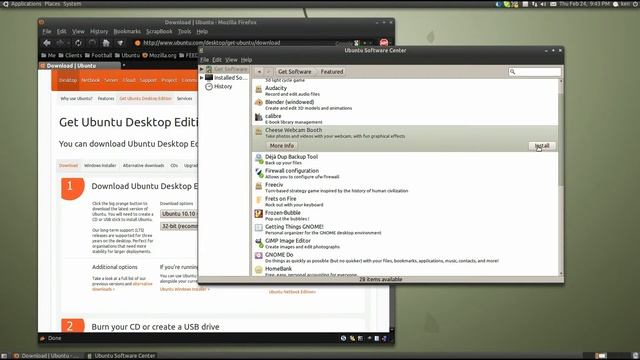The image size is (640, 360).
Task: Click the Netbook link in Ubuntu site header
Action: [x=90, y=80]
